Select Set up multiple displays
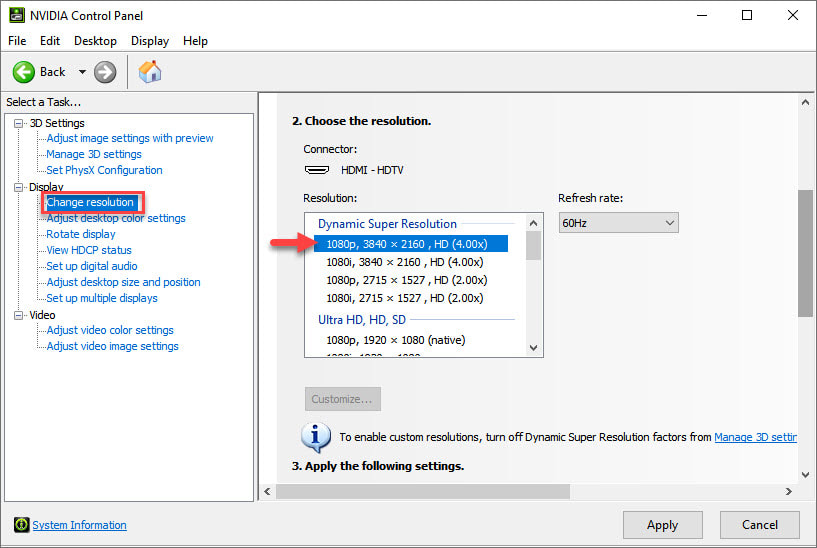 102,298
